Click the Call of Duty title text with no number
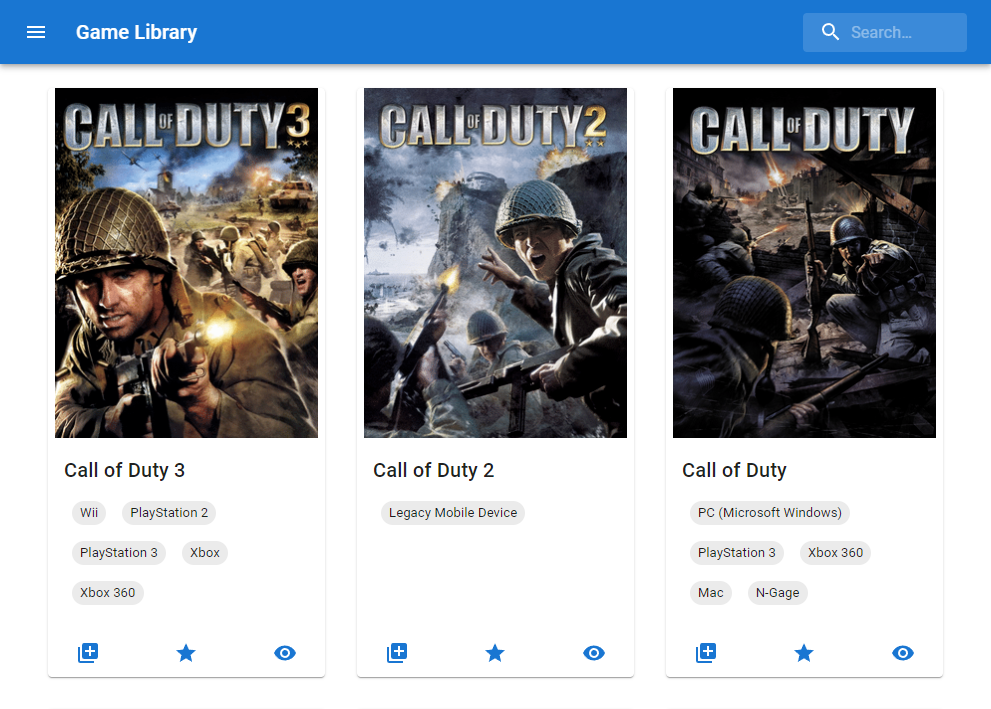The image size is (991, 709). click(734, 470)
